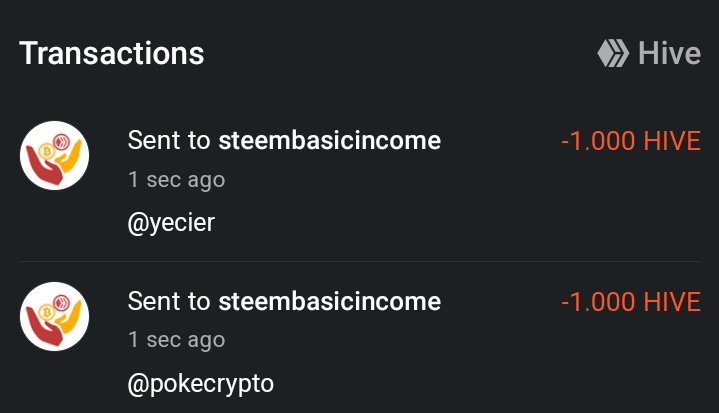The width and height of the screenshot is (719, 413).
Task: Open the steembasicincome link in the second transaction
Action: point(330,301)
